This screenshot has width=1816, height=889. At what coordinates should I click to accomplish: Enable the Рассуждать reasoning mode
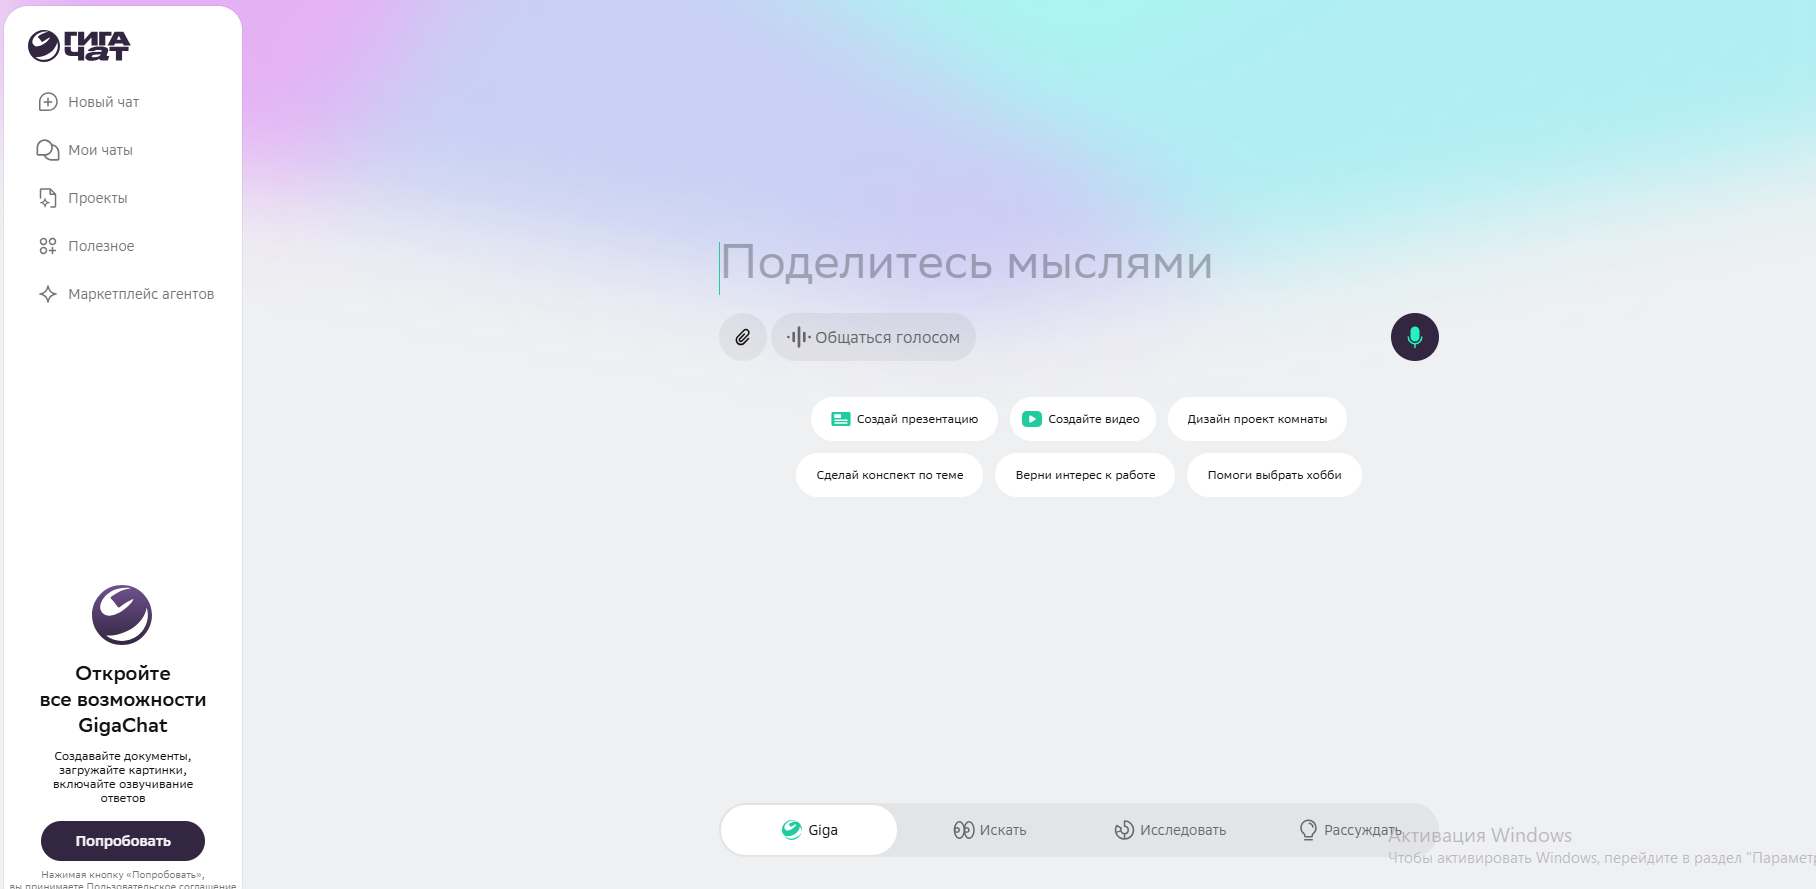coord(1350,830)
